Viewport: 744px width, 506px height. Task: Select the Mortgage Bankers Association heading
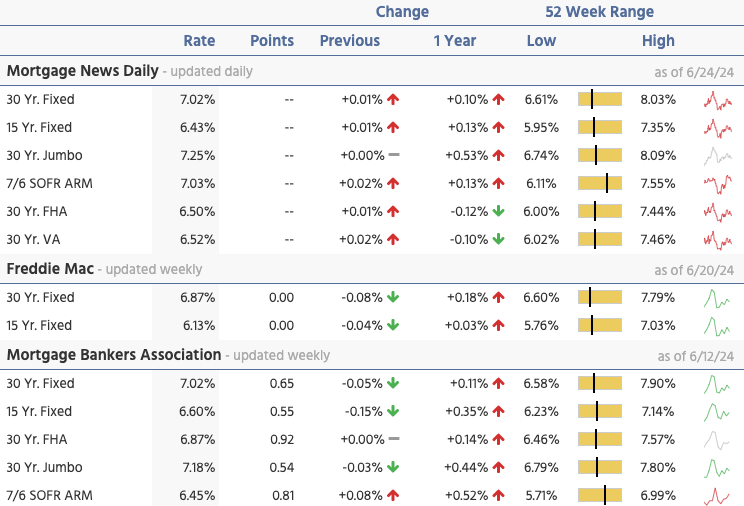[113, 355]
